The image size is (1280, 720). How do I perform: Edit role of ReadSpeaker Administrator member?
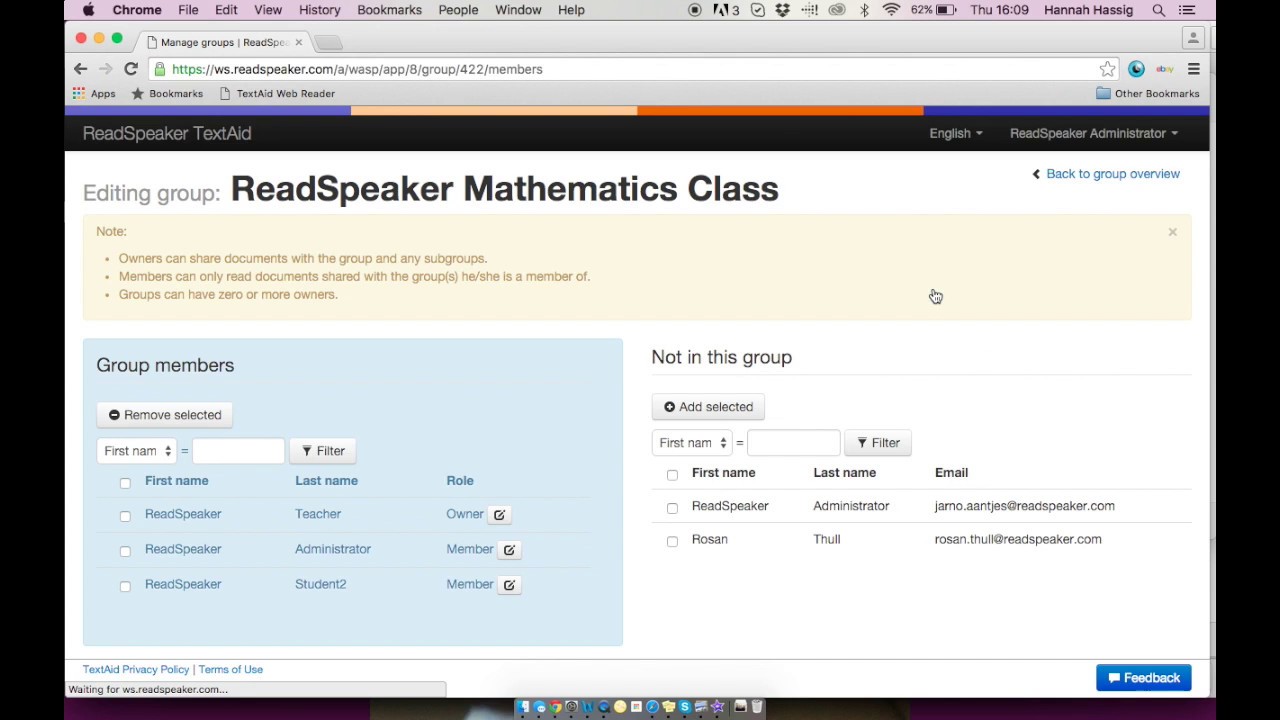[509, 549]
